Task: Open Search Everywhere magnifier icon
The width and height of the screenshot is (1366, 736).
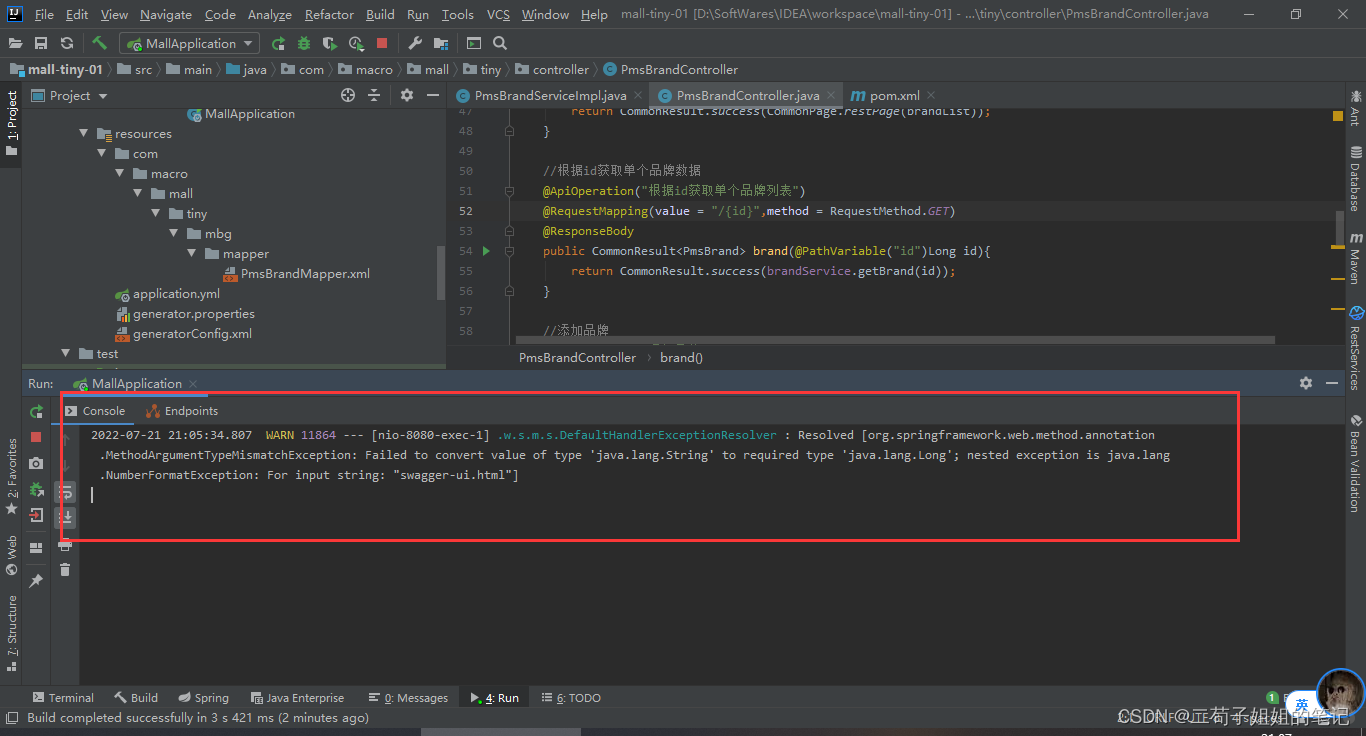Action: 500,43
